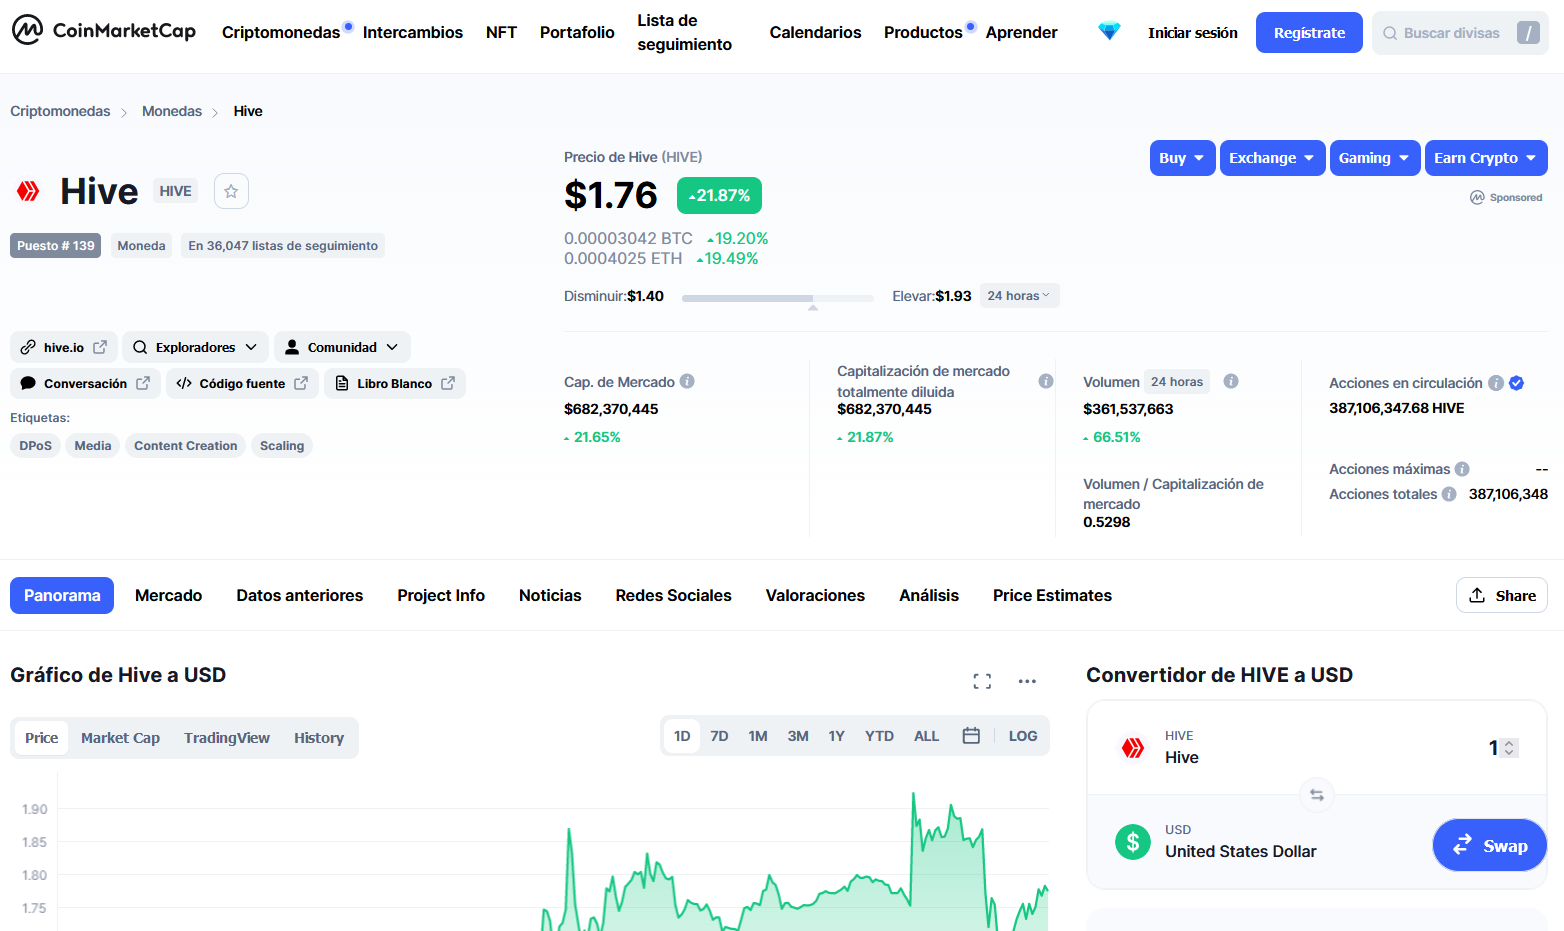Open the Price Estimates tab
The width and height of the screenshot is (1564, 931).
click(x=1052, y=595)
